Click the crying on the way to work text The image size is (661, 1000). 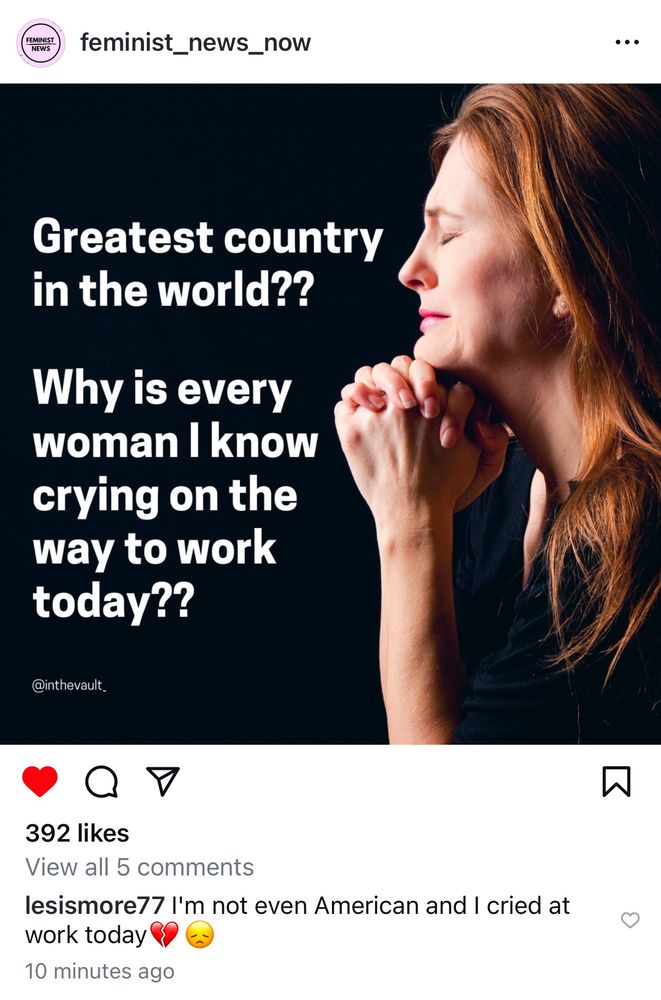165,521
